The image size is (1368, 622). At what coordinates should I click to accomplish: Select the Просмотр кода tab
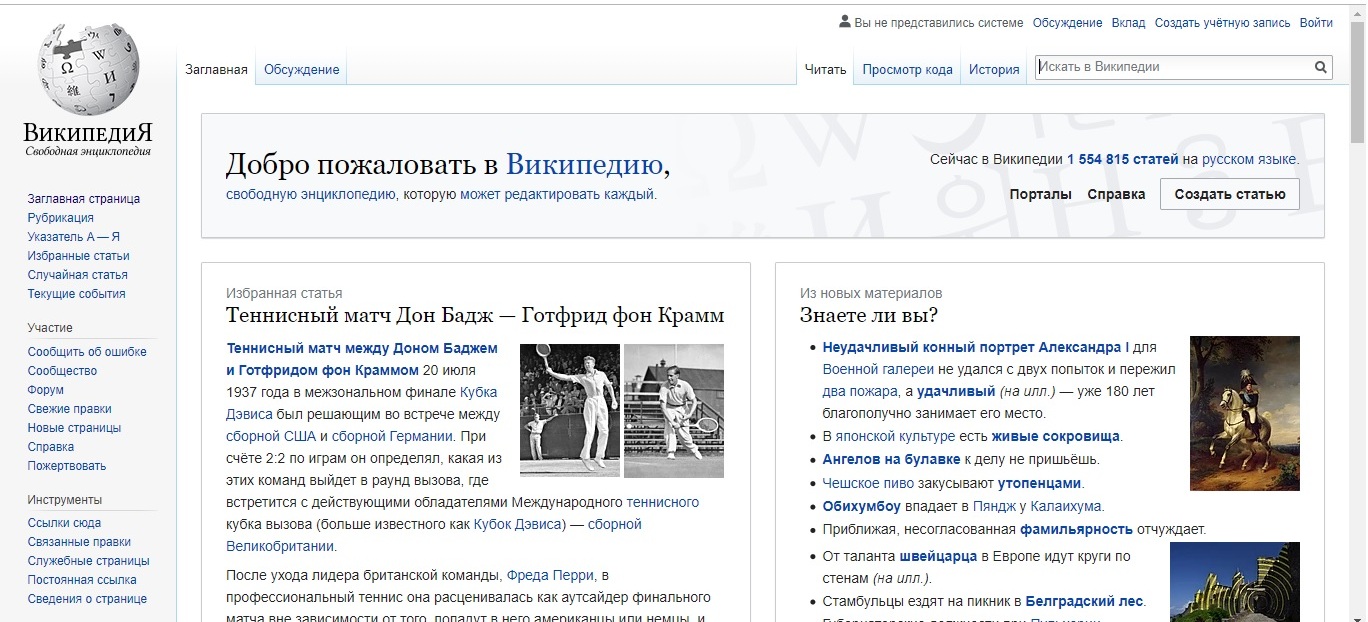[x=906, y=68]
